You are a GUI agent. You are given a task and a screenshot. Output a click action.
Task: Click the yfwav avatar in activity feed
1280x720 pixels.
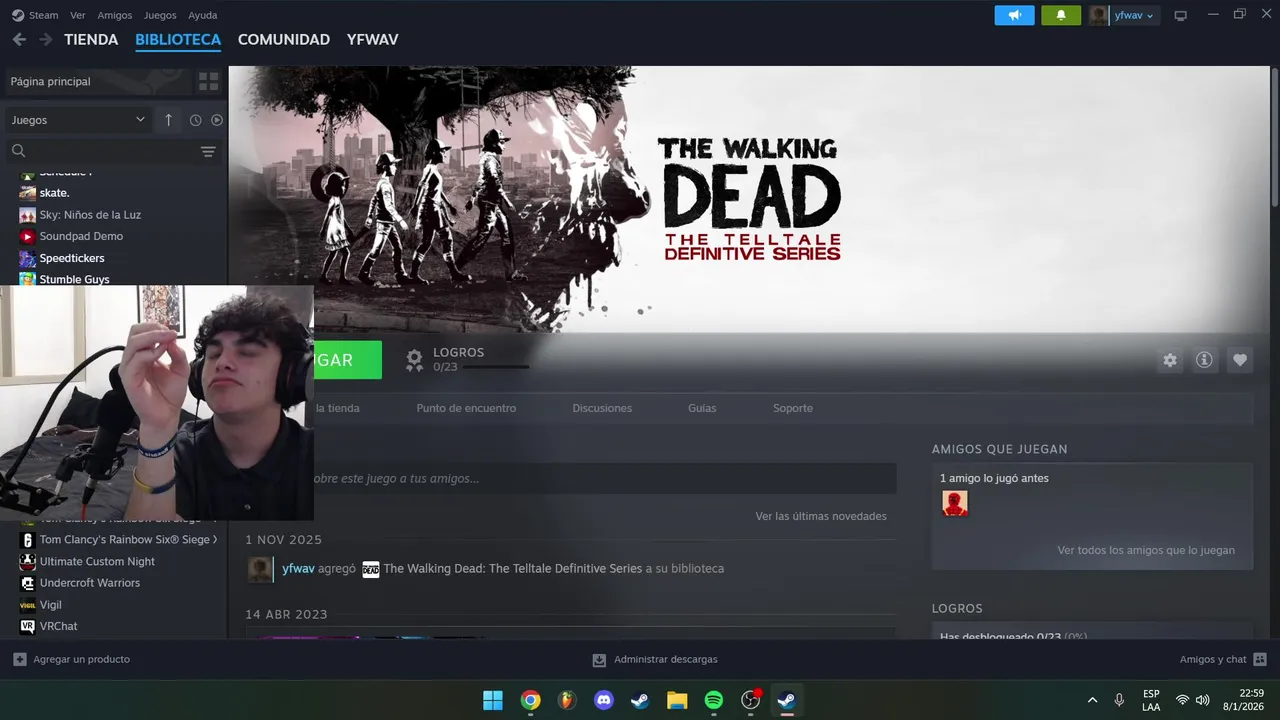[260, 569]
